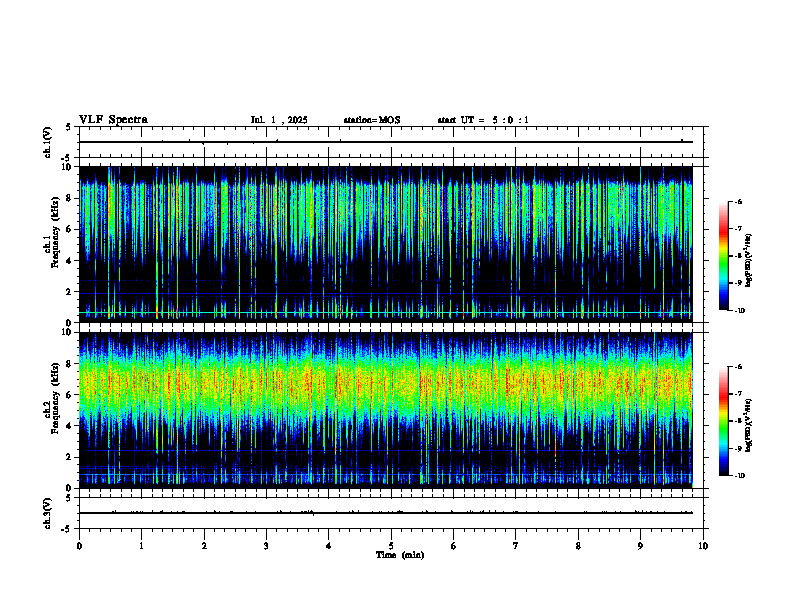792x612 pixels.
Task: Click the "8" tick on the time axis
Action: [578, 546]
